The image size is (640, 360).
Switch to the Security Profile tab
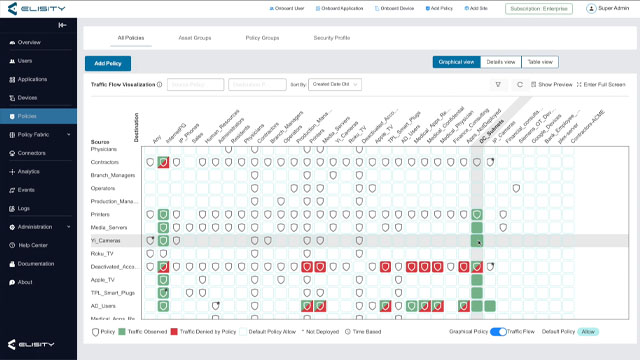click(331, 38)
